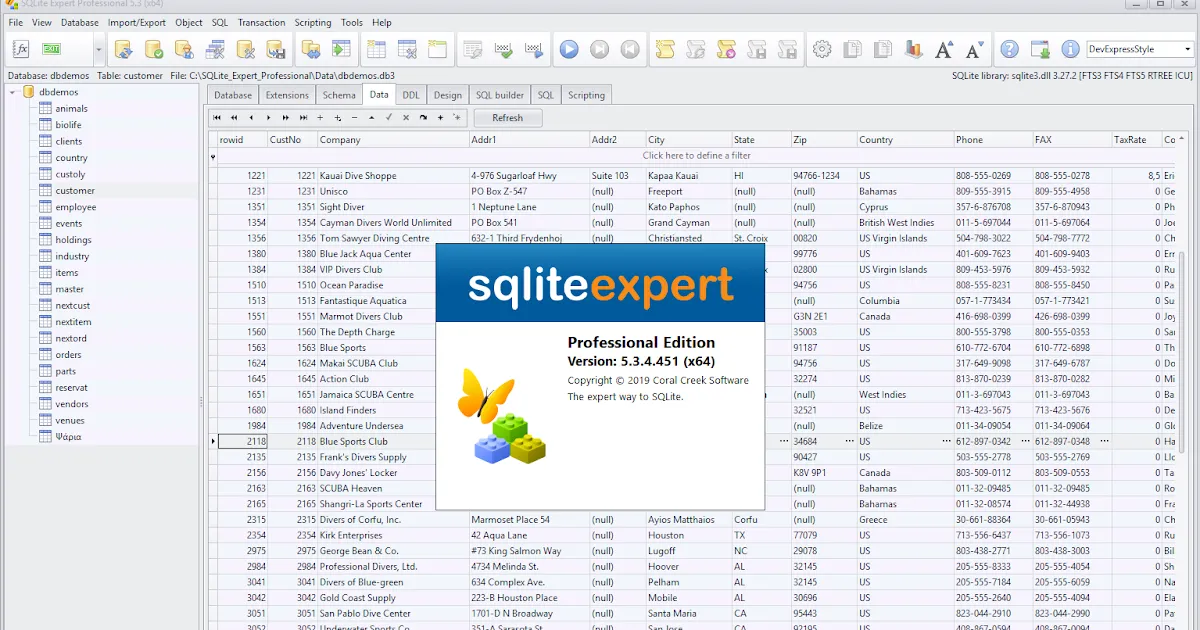Click the check database icon with green checkmark

[154, 49]
